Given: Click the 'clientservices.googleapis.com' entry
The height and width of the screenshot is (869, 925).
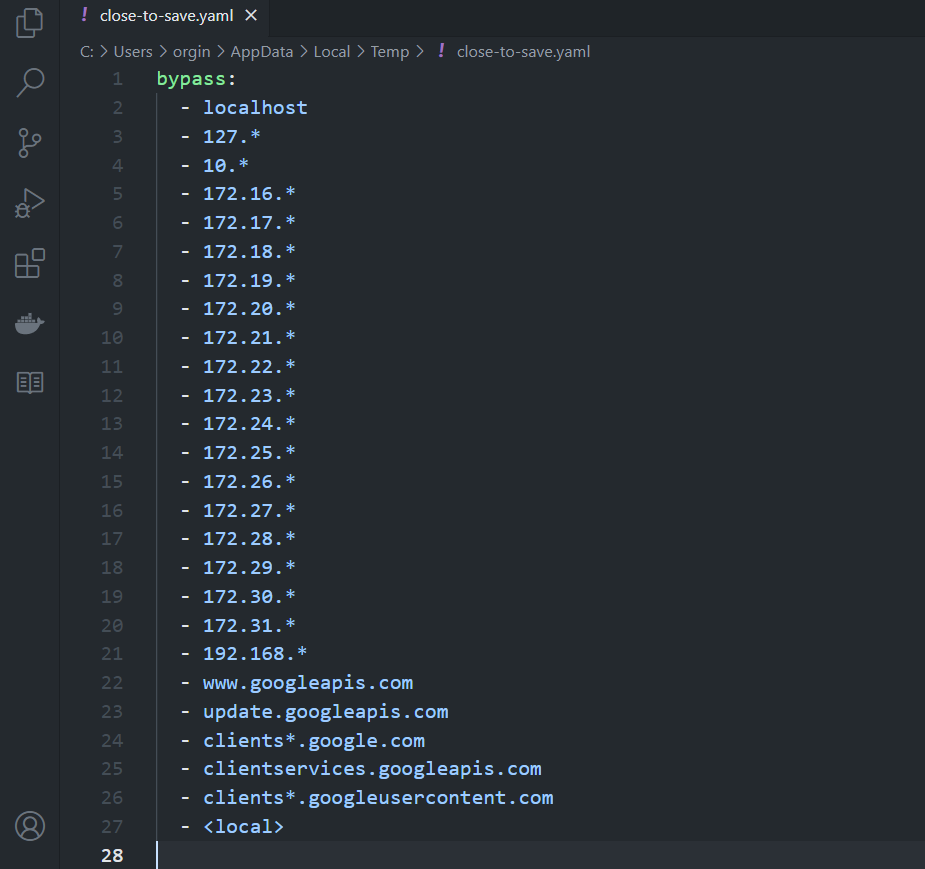Looking at the screenshot, I should (x=372, y=769).
